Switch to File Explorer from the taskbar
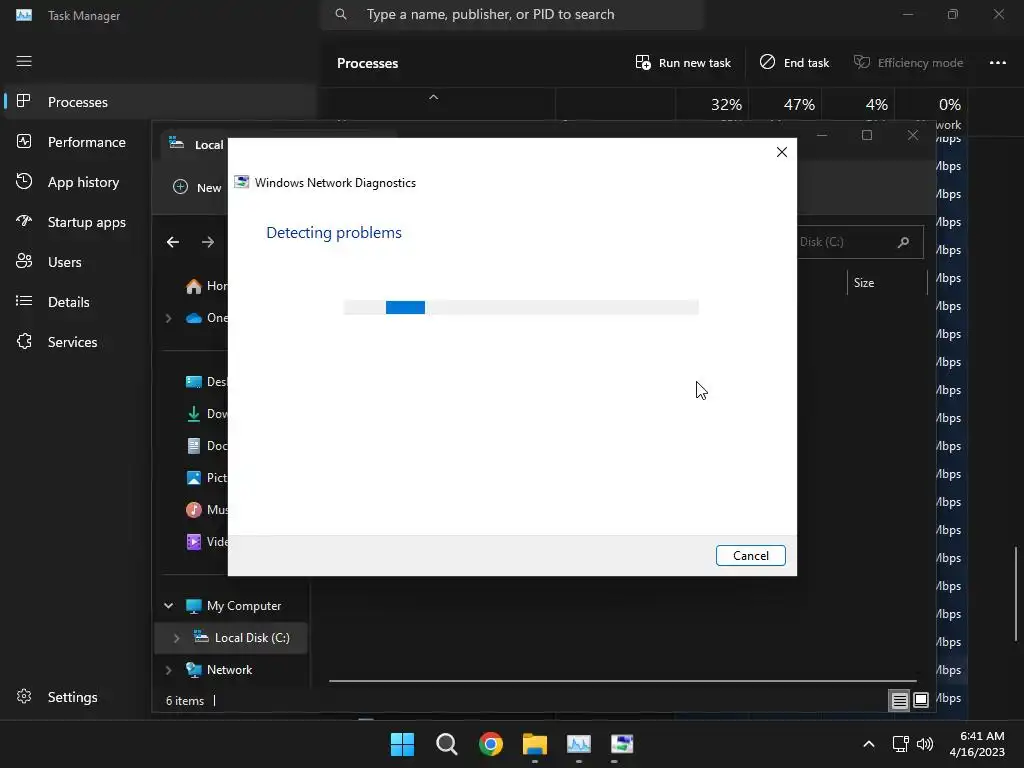Image resolution: width=1024 pixels, height=768 pixels. (535, 744)
